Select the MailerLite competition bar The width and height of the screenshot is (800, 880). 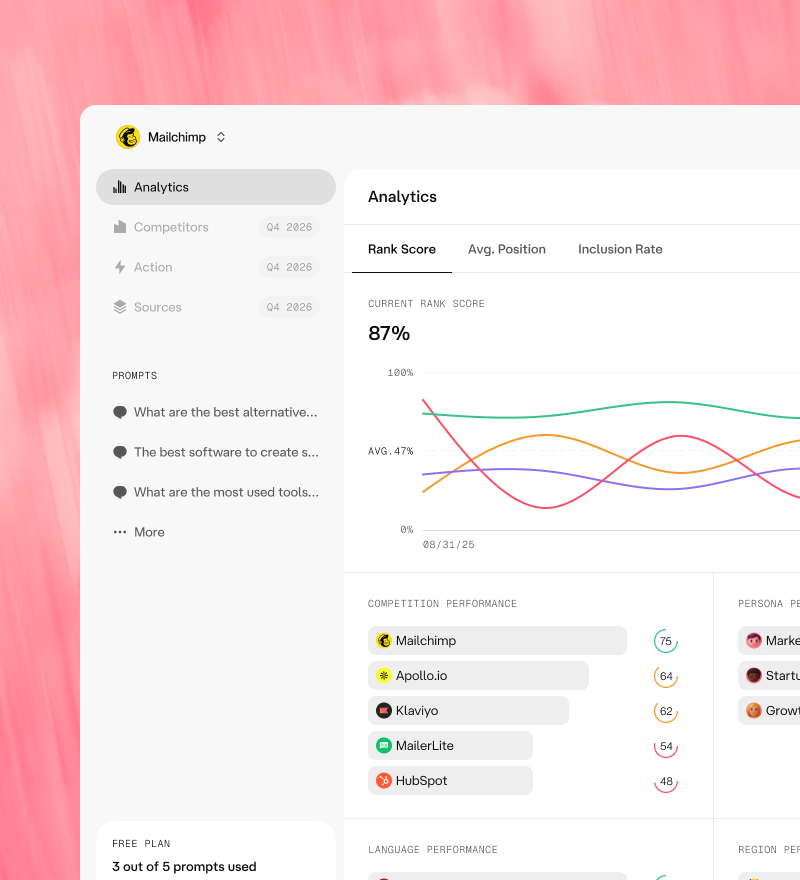(450, 745)
